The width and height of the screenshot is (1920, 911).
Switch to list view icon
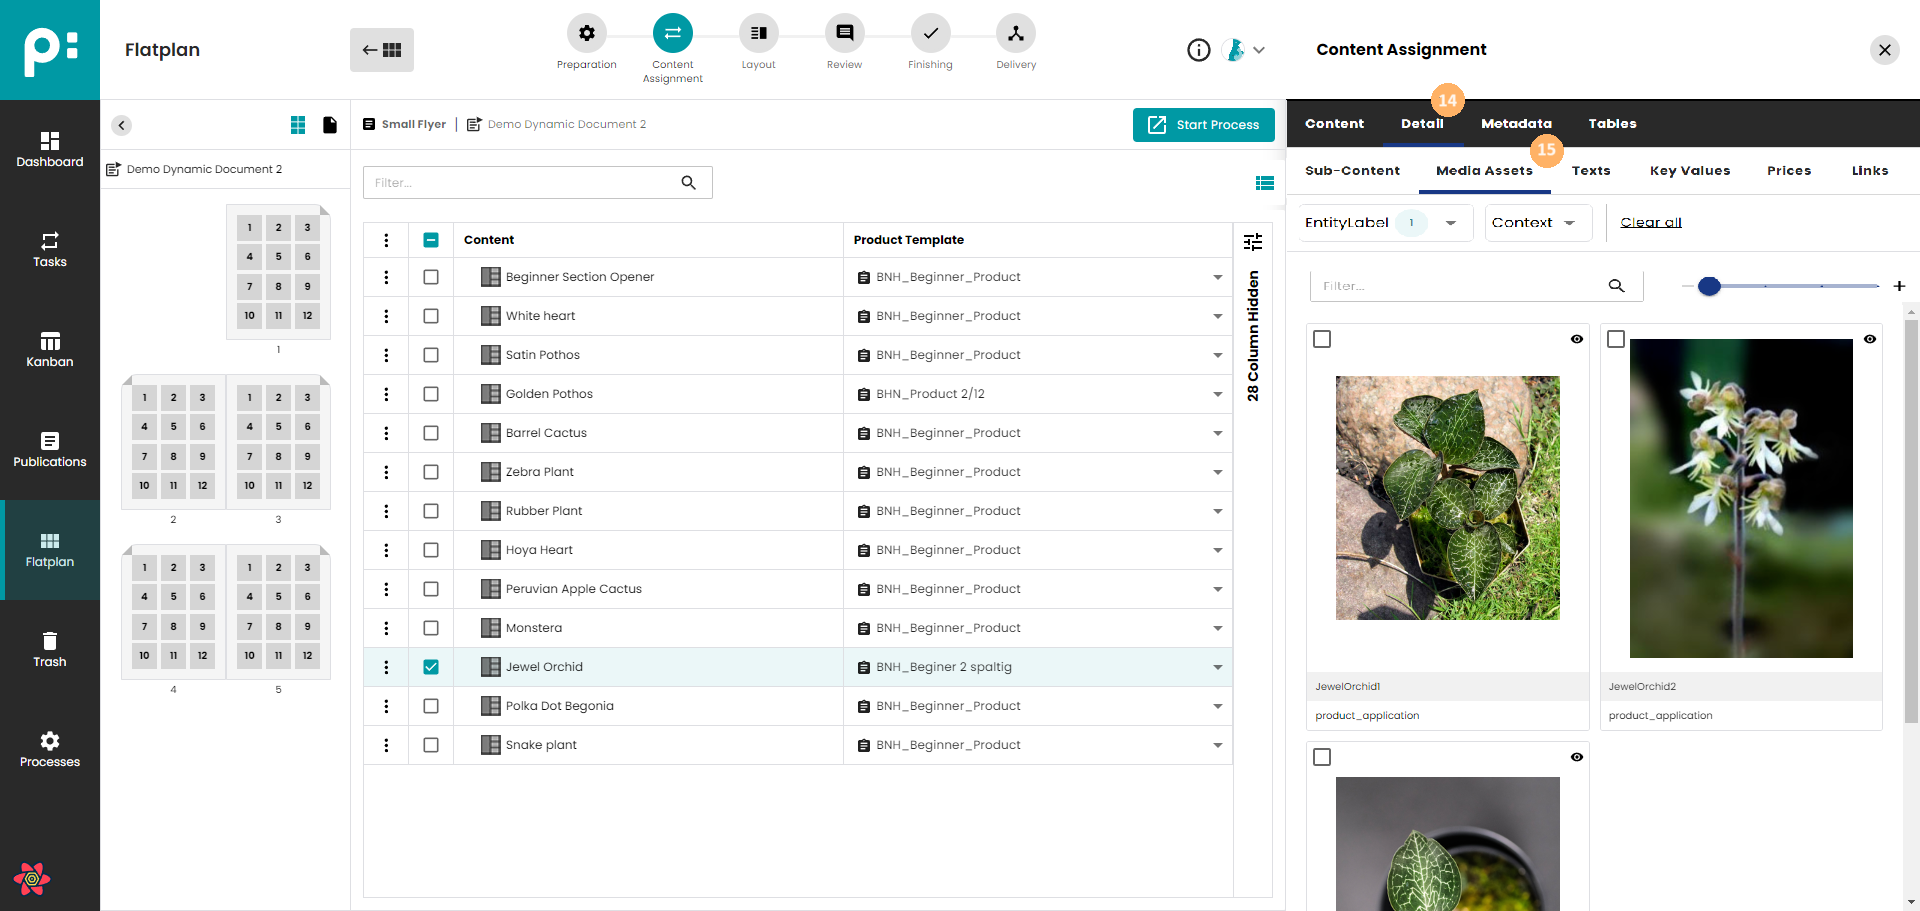click(x=1264, y=183)
